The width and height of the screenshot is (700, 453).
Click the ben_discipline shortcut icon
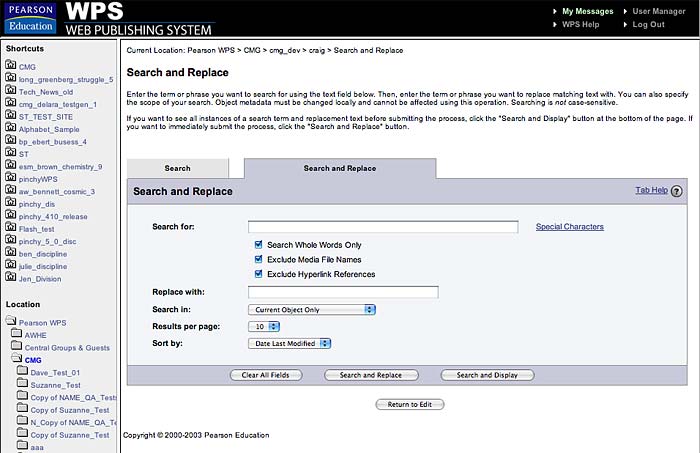click(11, 252)
